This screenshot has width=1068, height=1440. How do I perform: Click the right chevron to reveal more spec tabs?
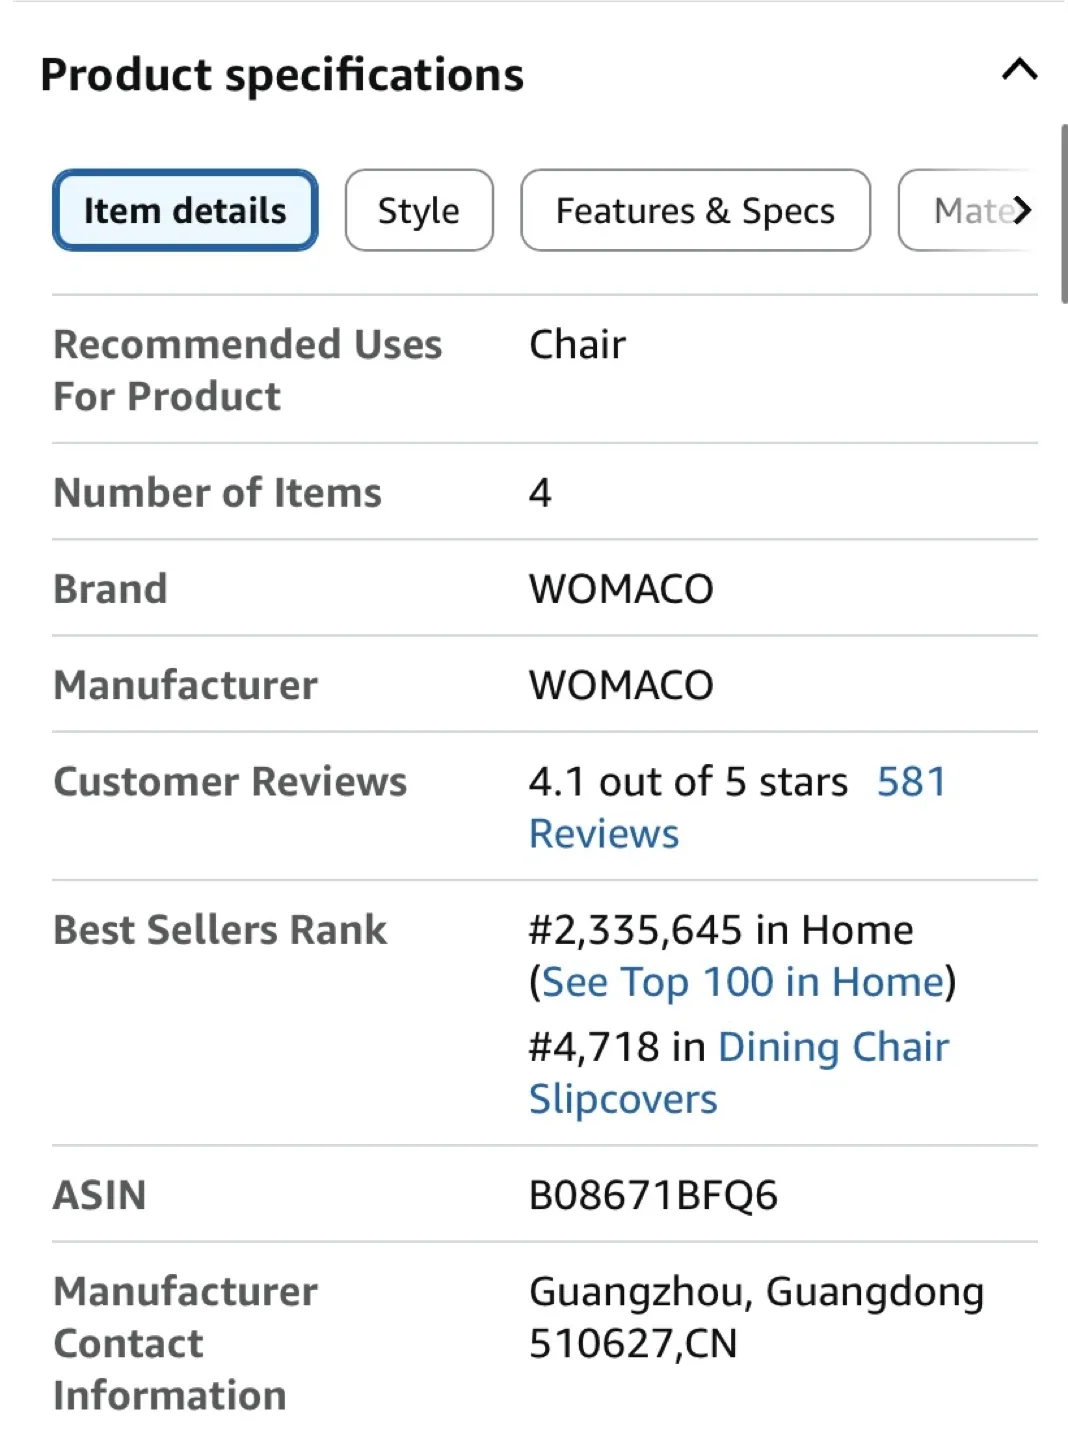coord(1022,210)
